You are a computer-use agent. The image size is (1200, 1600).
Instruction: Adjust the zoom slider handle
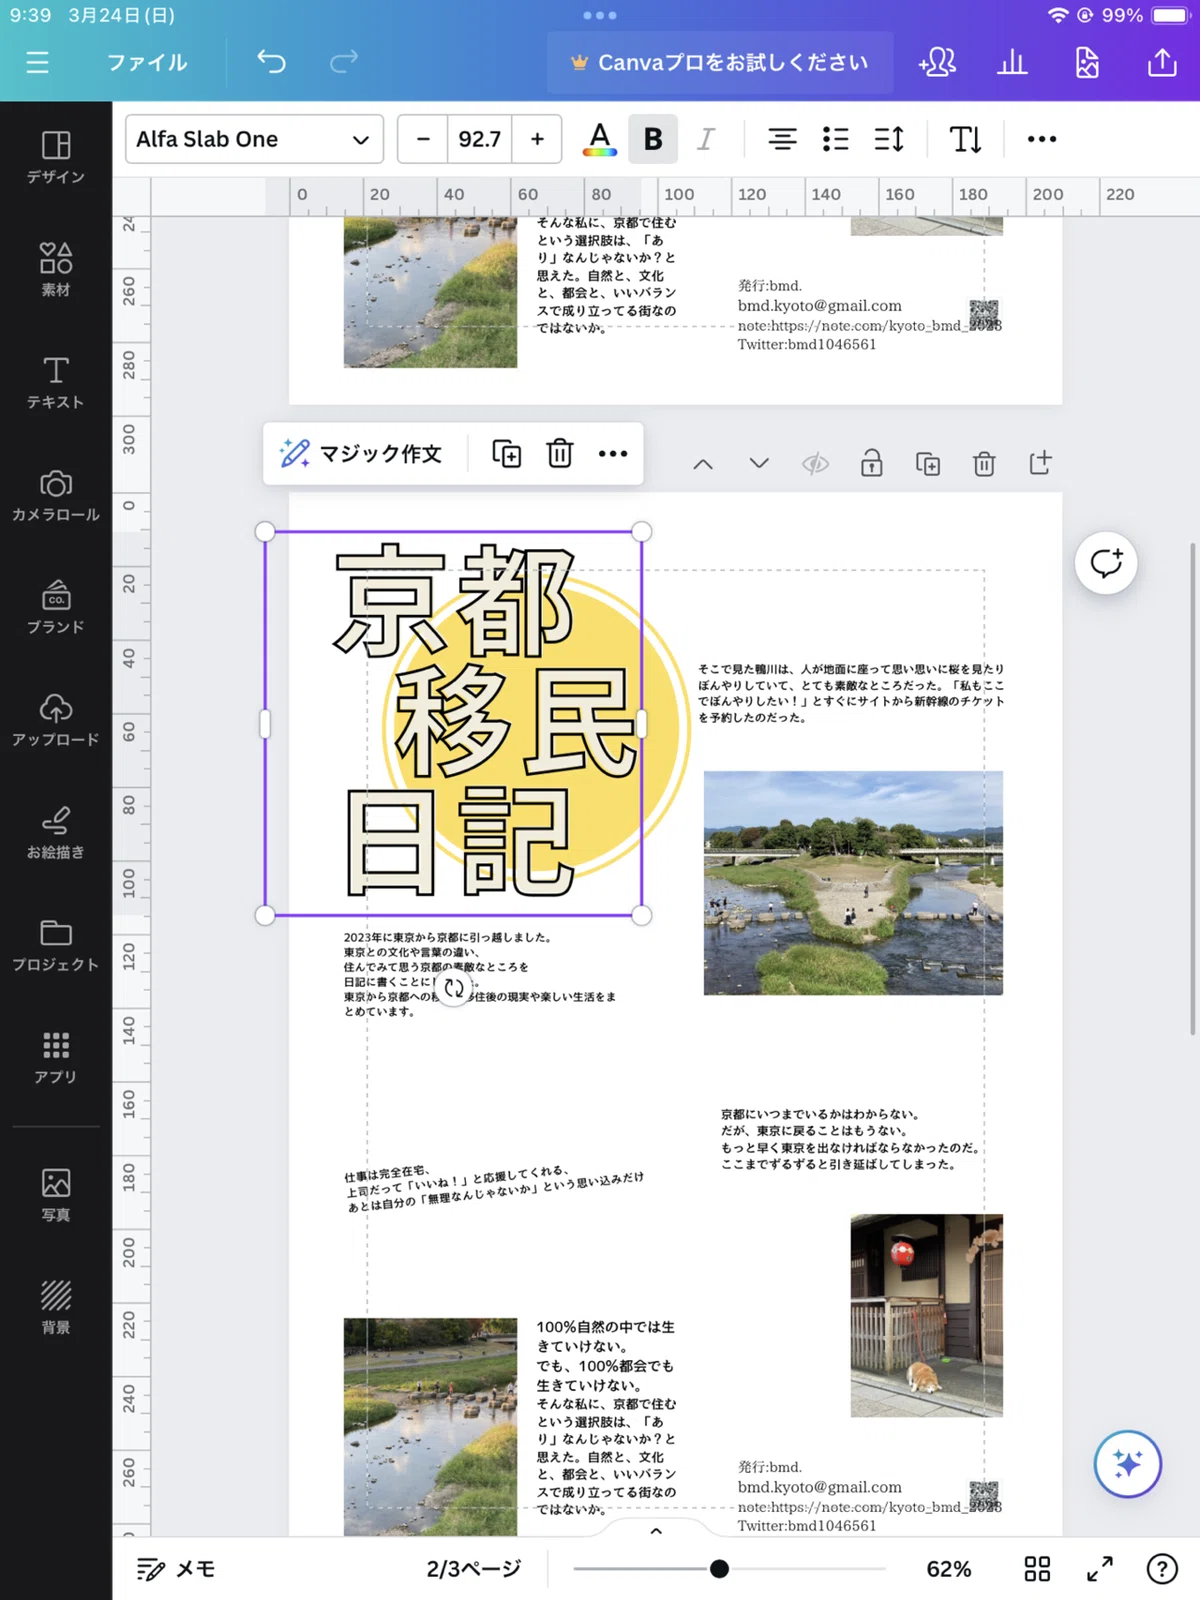719,1569
